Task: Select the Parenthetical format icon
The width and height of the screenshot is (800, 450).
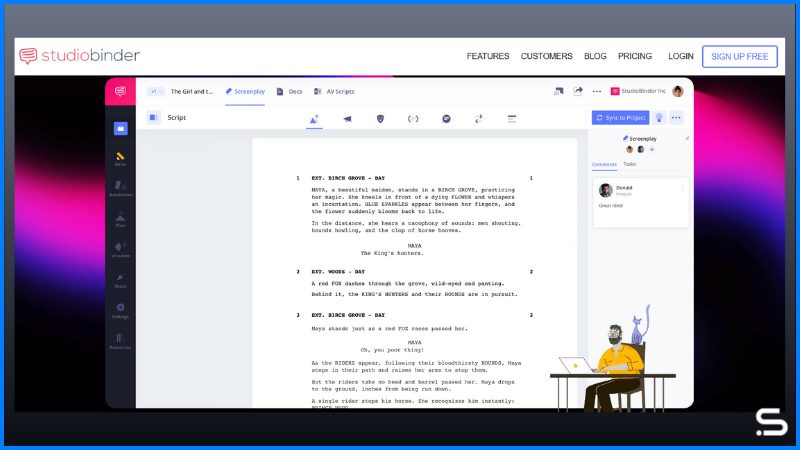Action: click(x=413, y=119)
